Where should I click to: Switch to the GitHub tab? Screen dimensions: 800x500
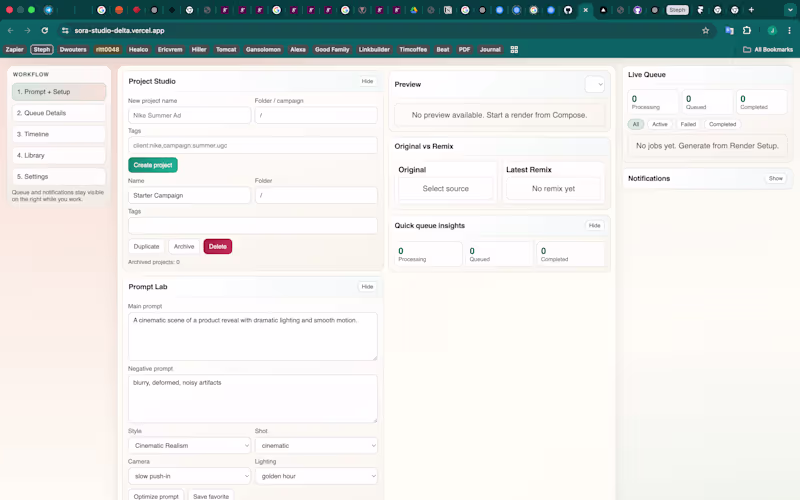(x=568, y=10)
